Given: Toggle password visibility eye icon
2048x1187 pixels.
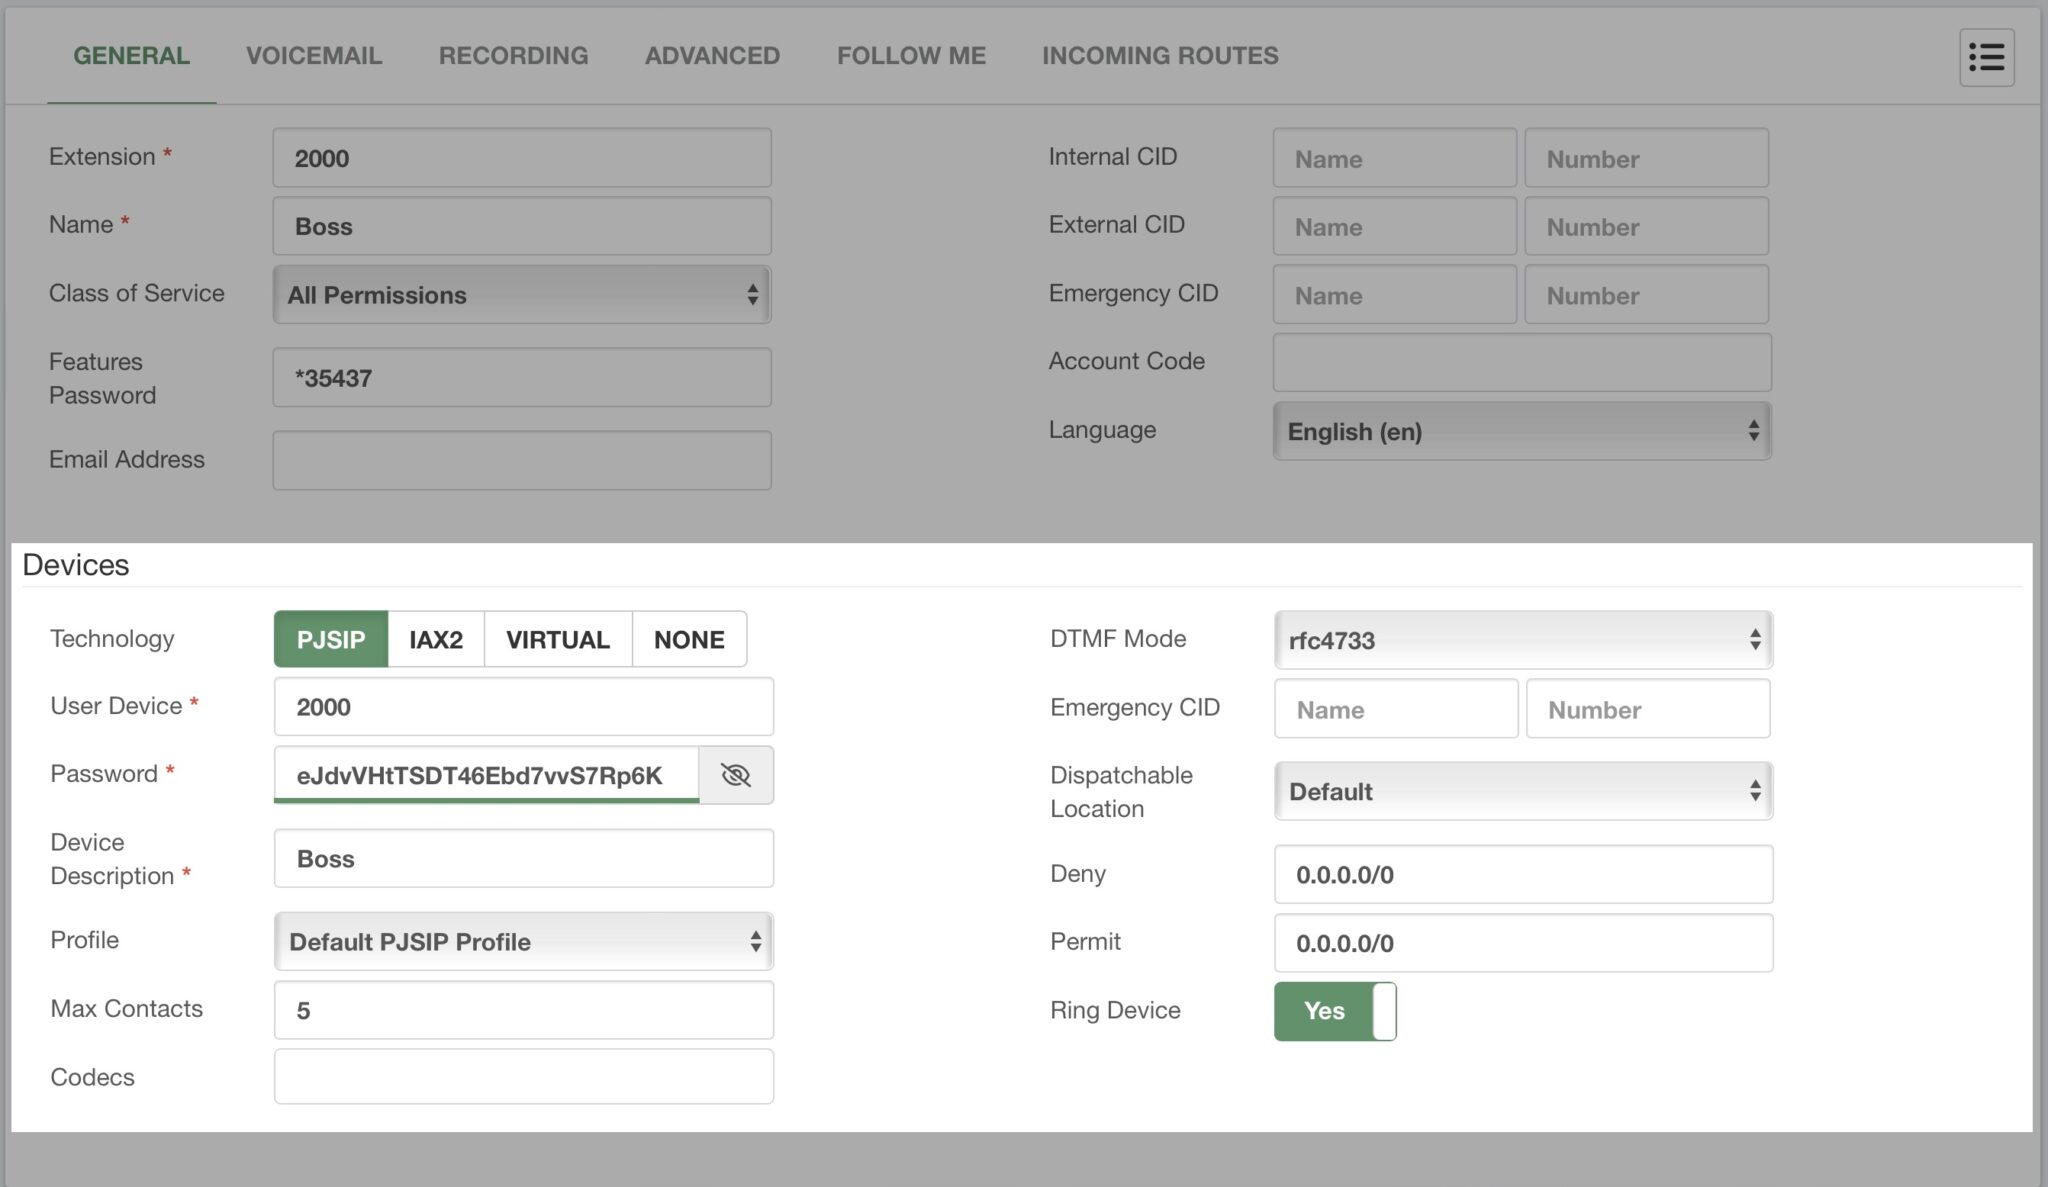Looking at the screenshot, I should coord(736,775).
